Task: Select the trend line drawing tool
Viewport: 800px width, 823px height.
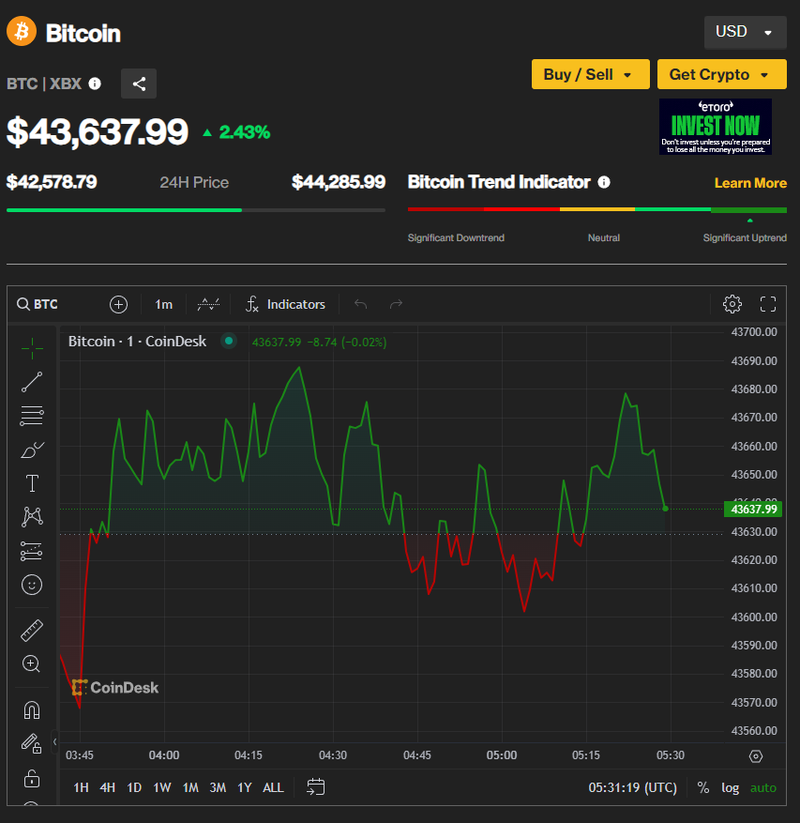Action: (x=32, y=381)
